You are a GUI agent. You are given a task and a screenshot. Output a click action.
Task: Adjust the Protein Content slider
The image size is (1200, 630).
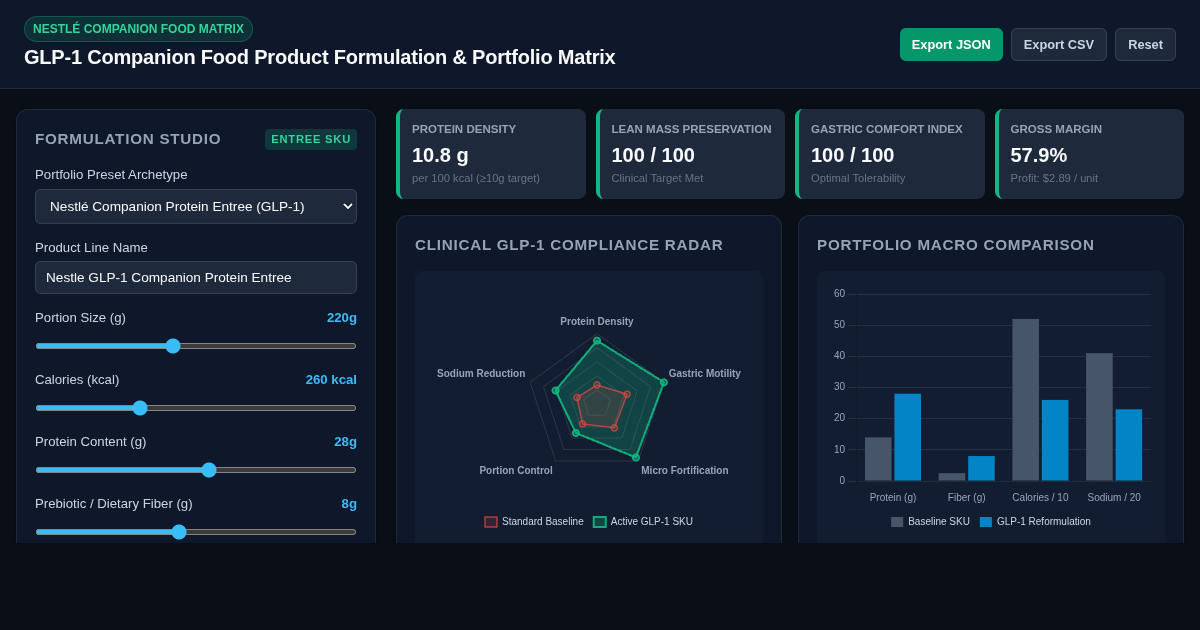[196, 470]
